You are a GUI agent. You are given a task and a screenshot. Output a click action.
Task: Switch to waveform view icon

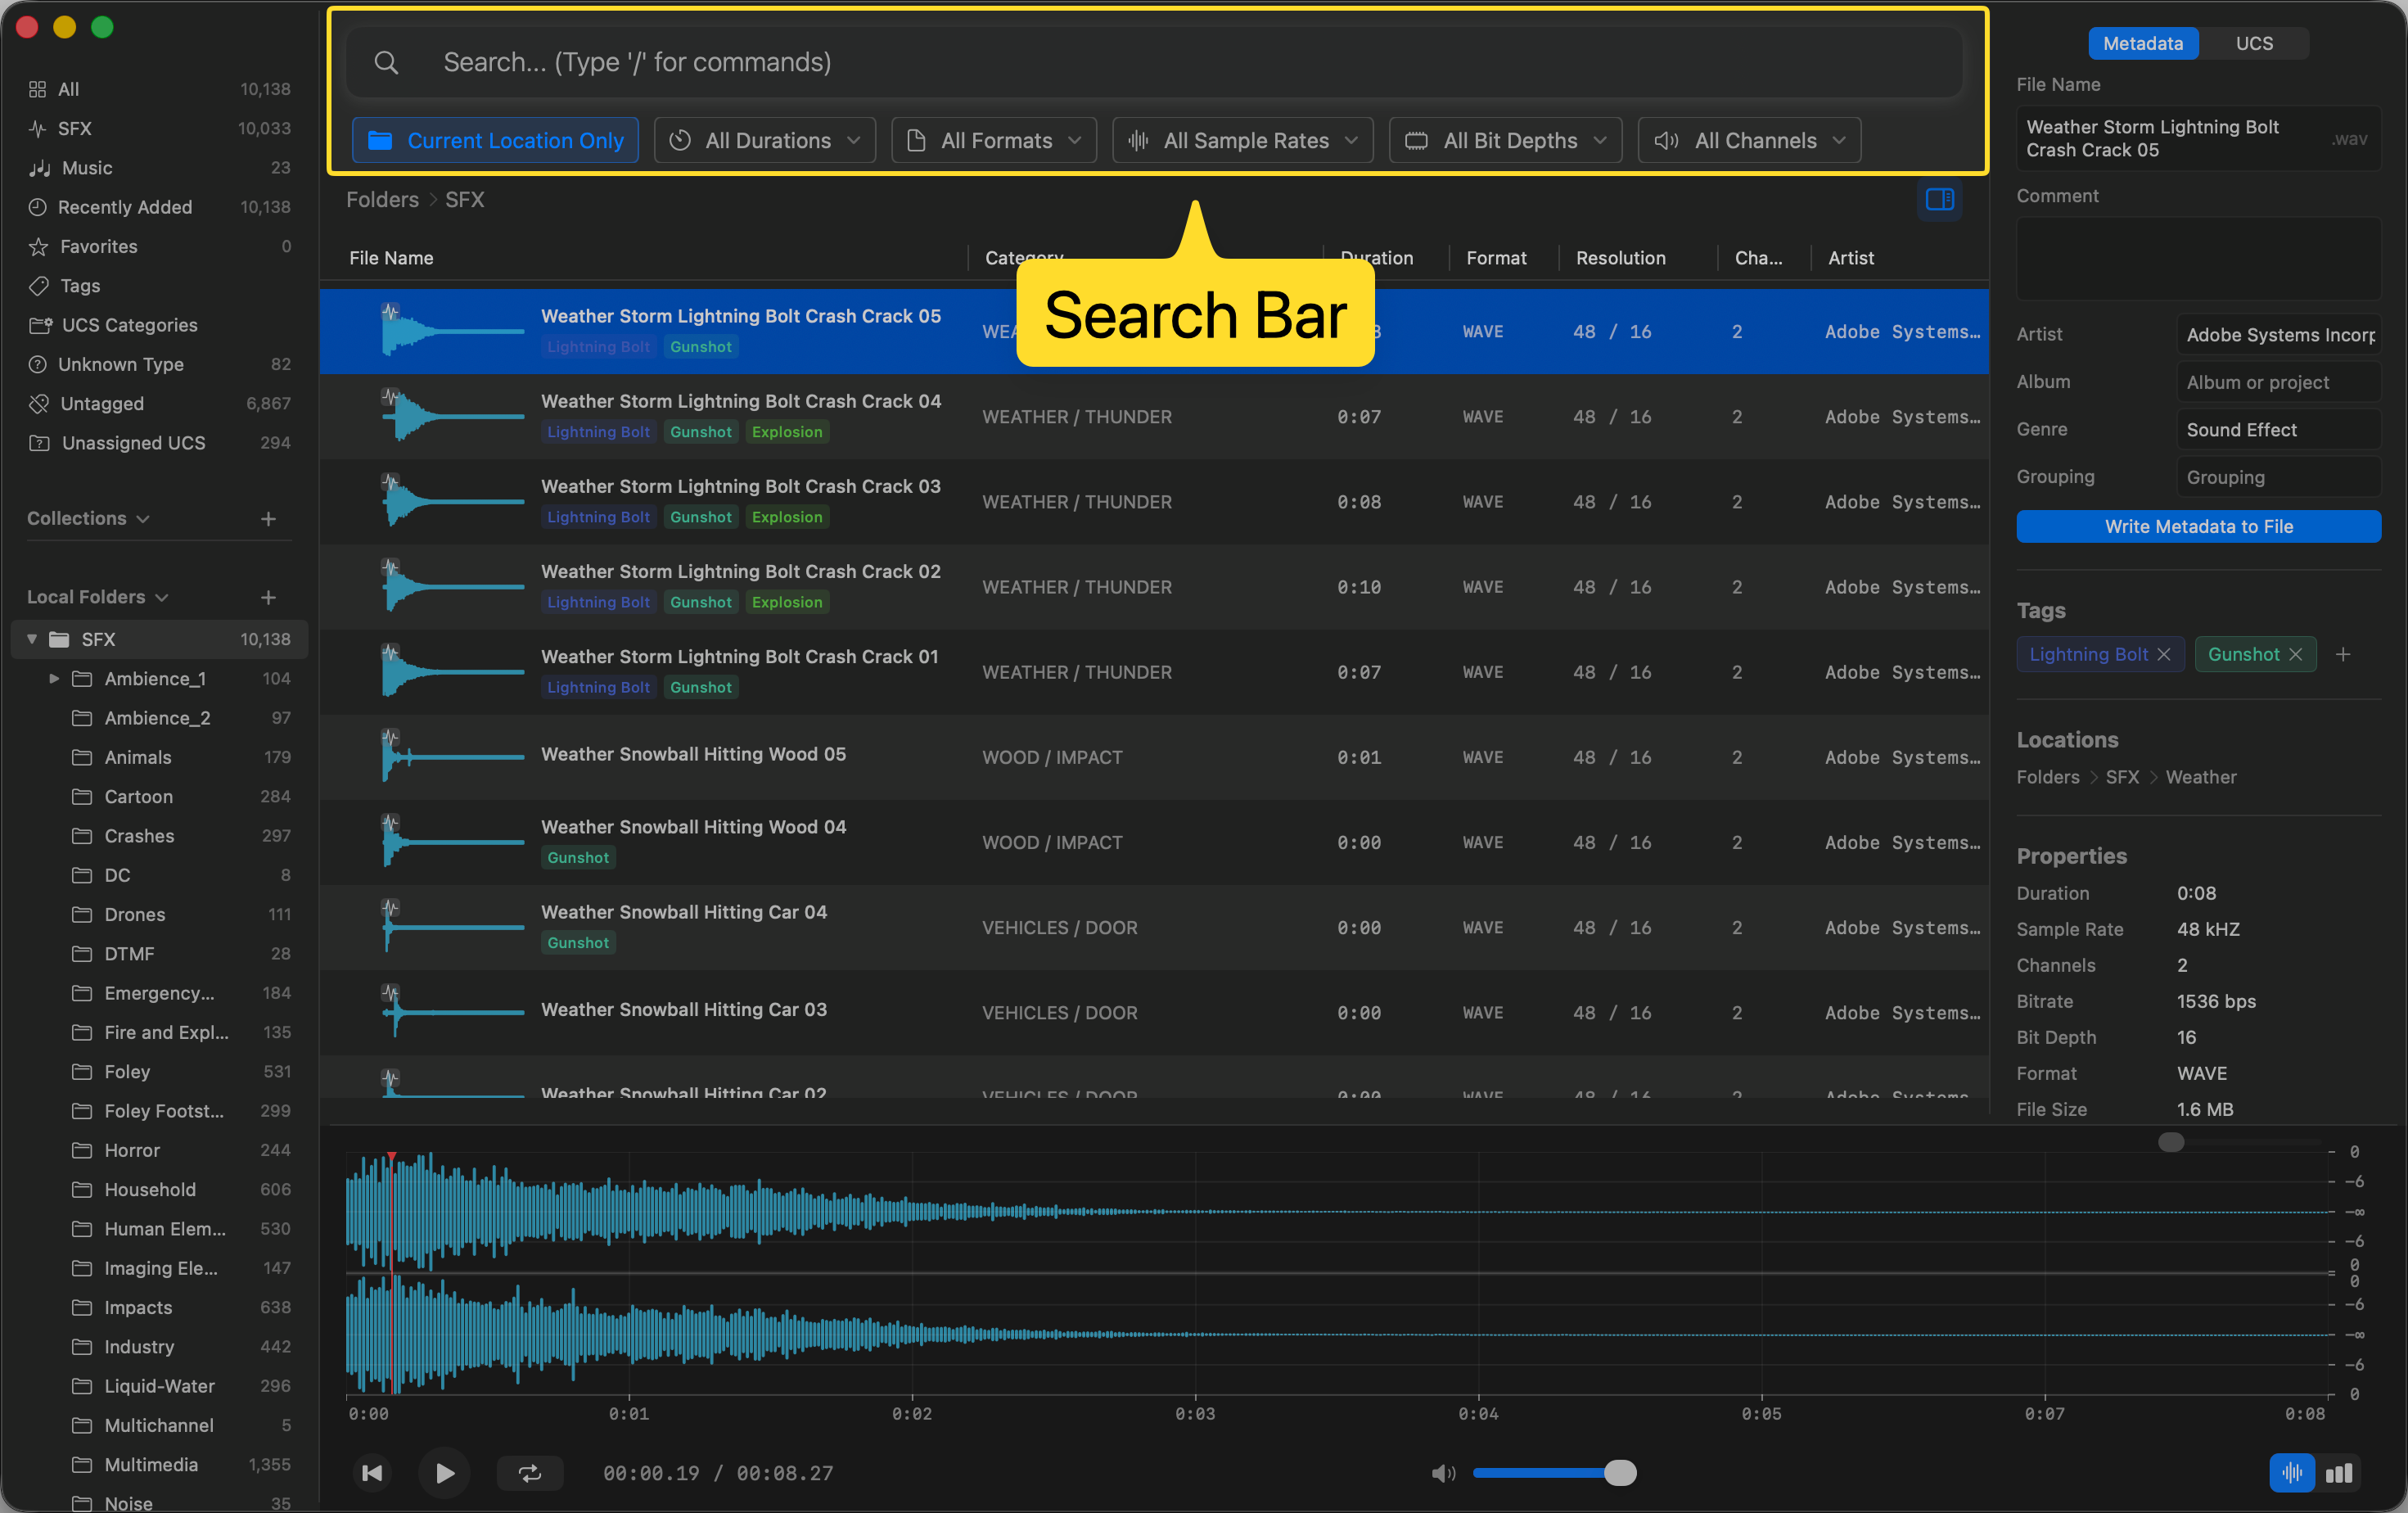click(x=2291, y=1472)
